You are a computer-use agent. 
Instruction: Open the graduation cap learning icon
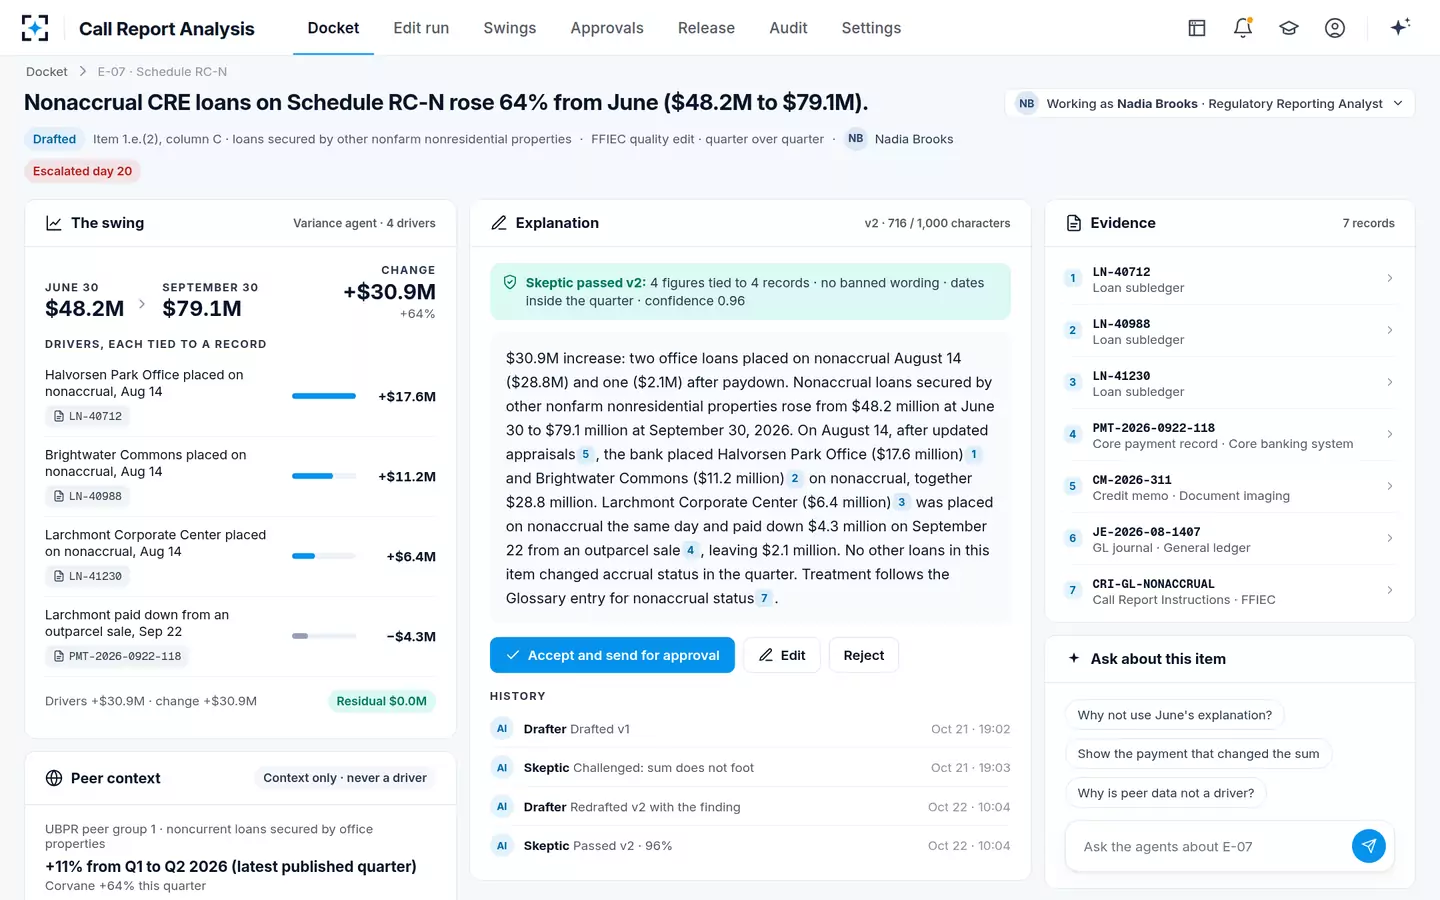1289,28
